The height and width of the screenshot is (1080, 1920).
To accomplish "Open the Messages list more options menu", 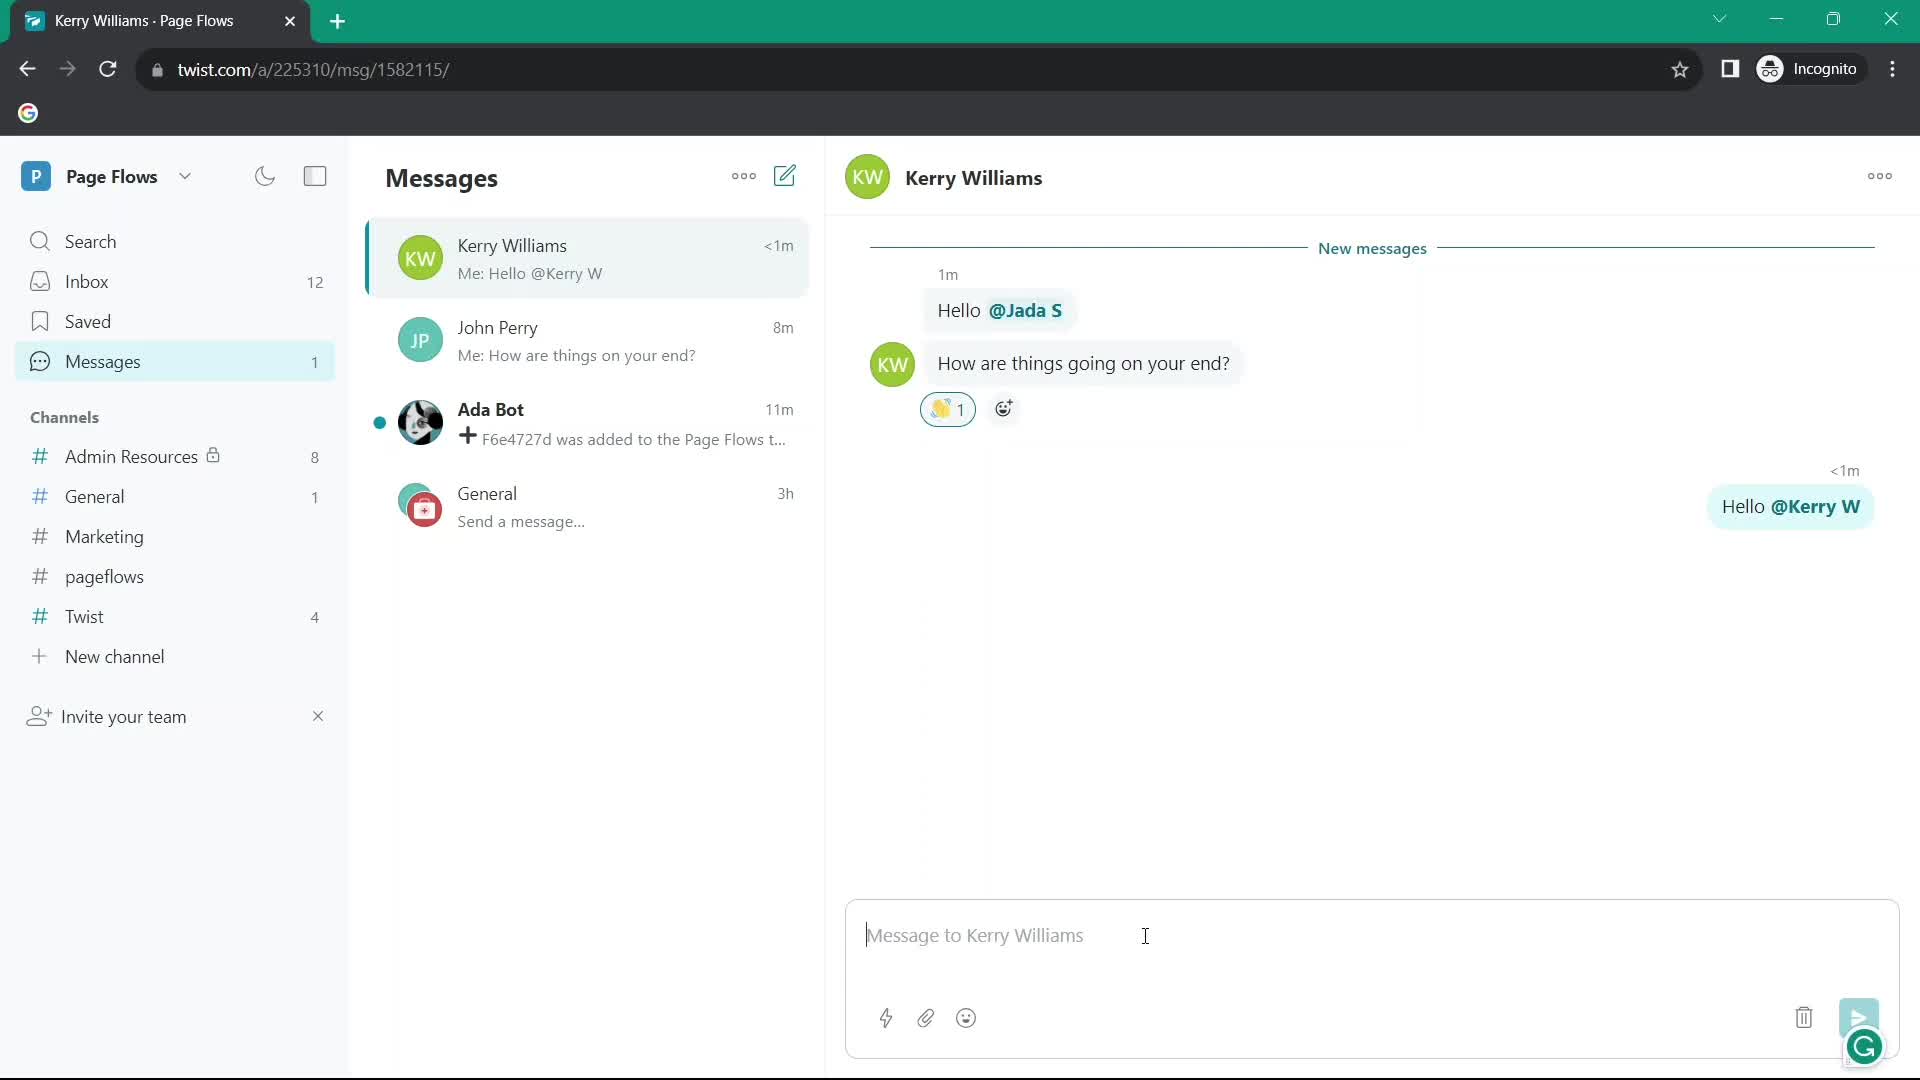I will (744, 176).
